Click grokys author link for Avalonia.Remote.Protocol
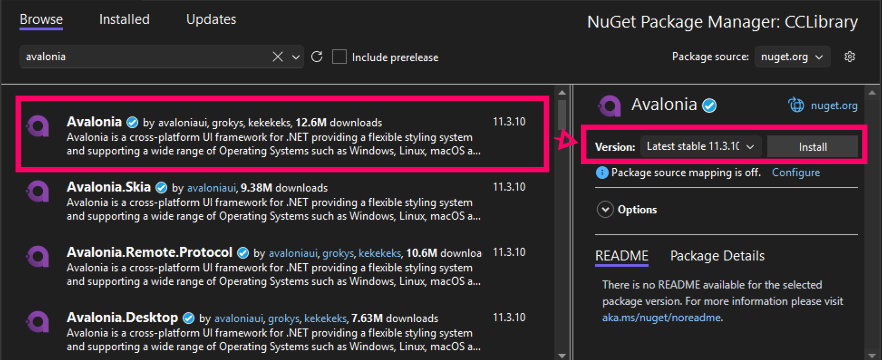 point(339,253)
